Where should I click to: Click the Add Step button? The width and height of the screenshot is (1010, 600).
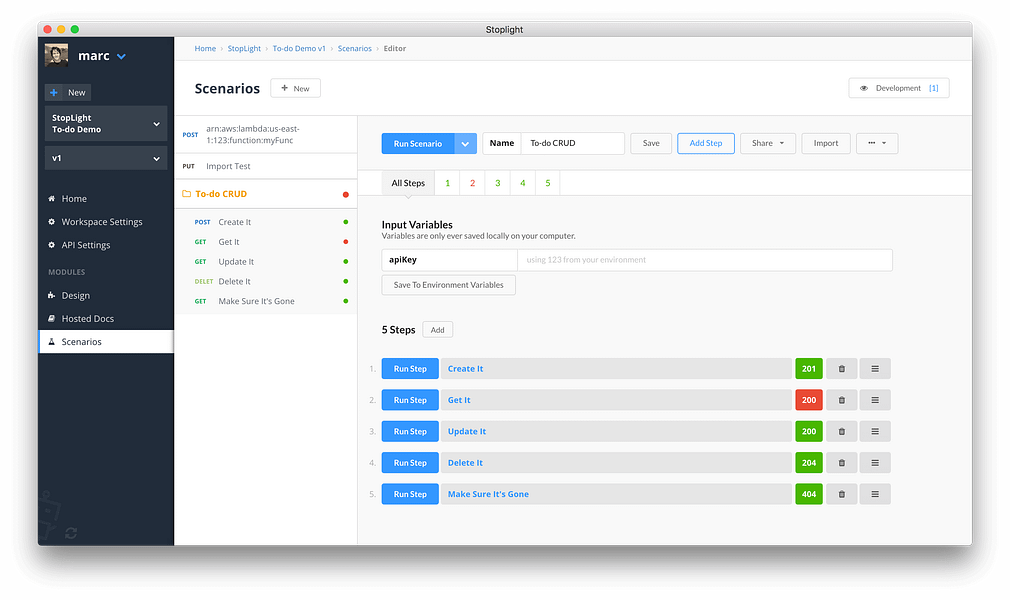click(706, 143)
